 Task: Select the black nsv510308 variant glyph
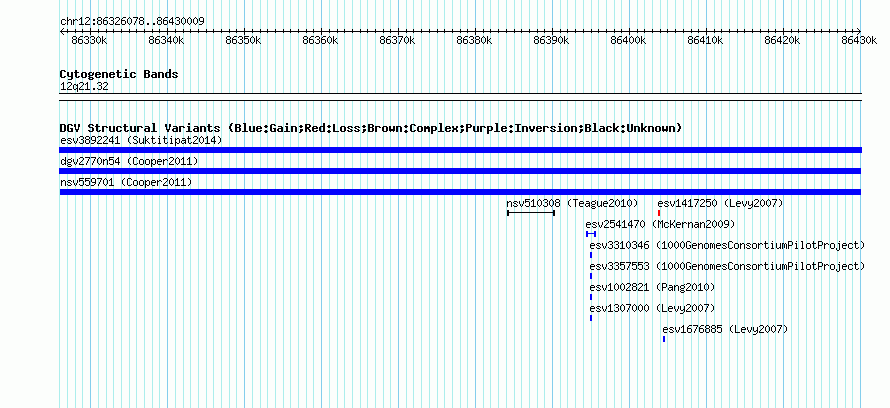tap(531, 213)
